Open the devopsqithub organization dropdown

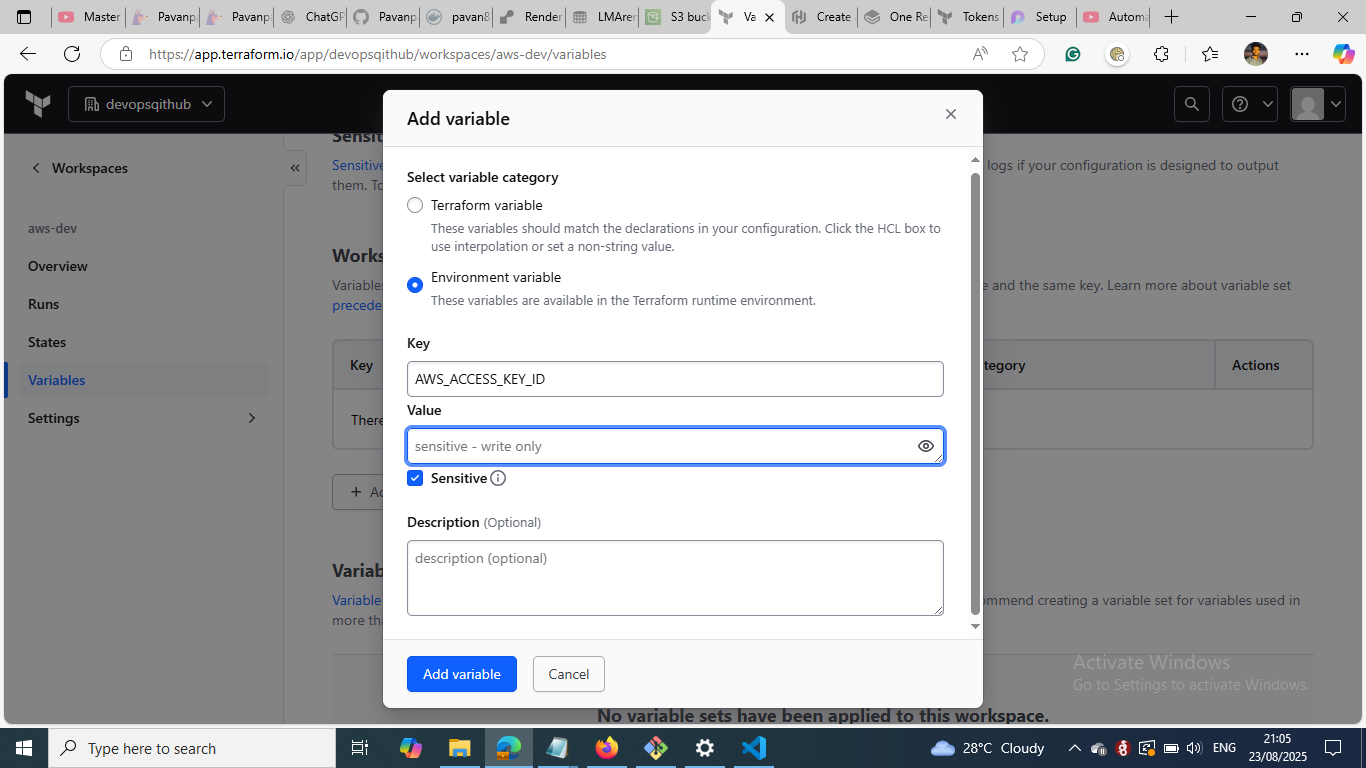pos(147,104)
